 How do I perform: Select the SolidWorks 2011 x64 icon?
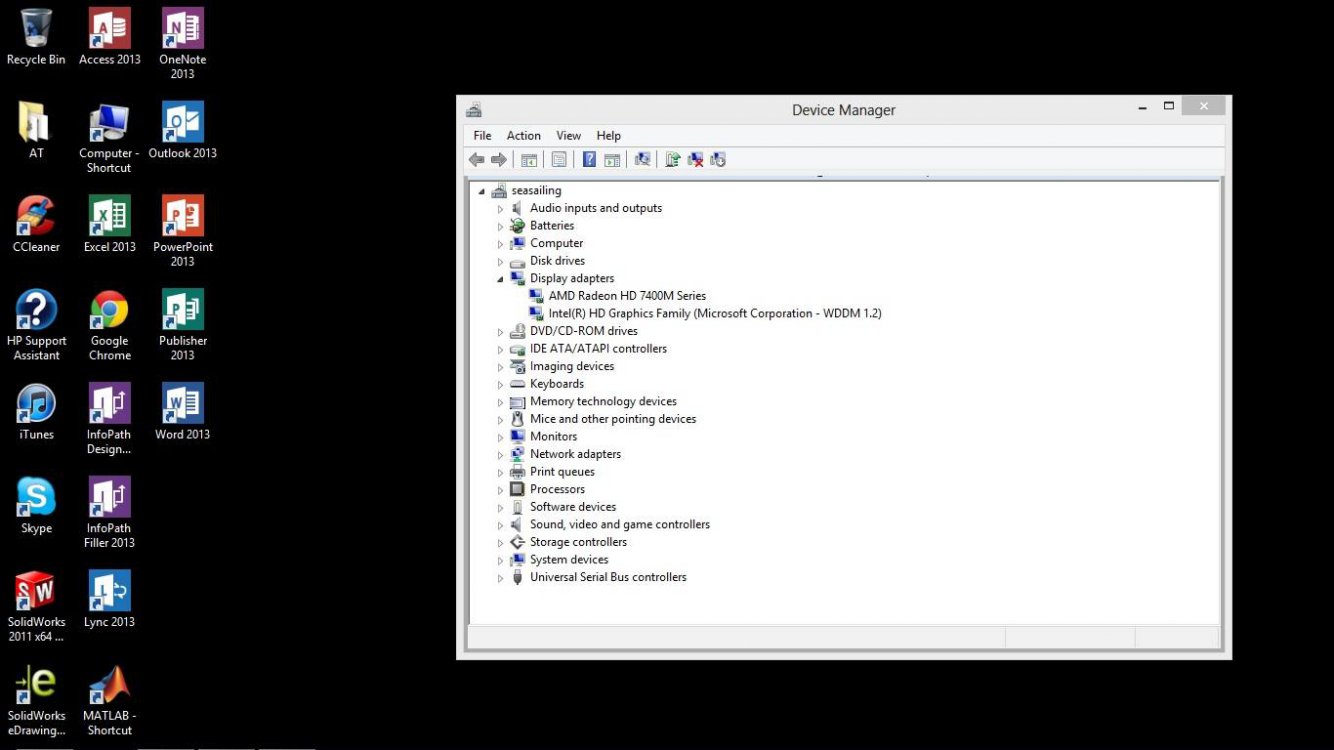pyautogui.click(x=36, y=607)
